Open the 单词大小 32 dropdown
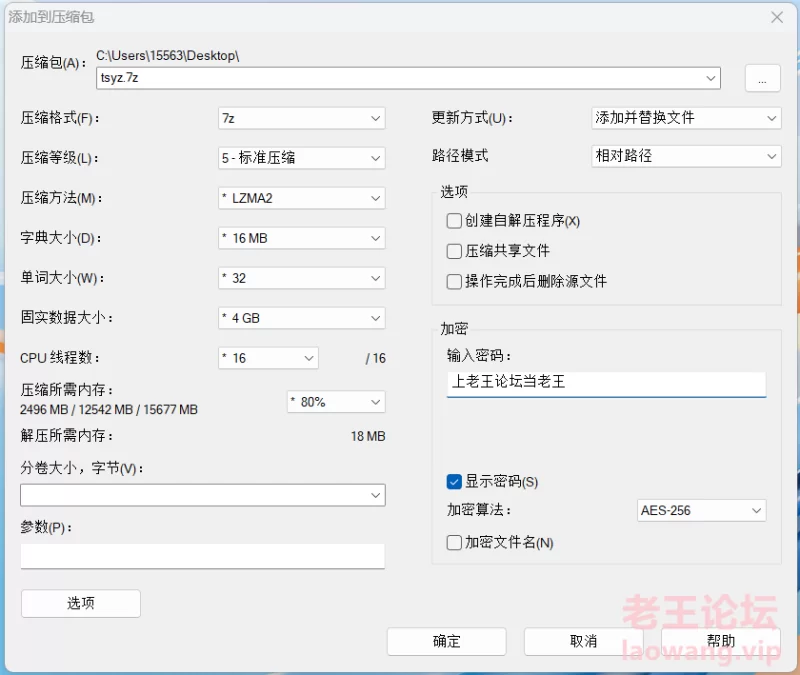This screenshot has height=675, width=800. (302, 278)
